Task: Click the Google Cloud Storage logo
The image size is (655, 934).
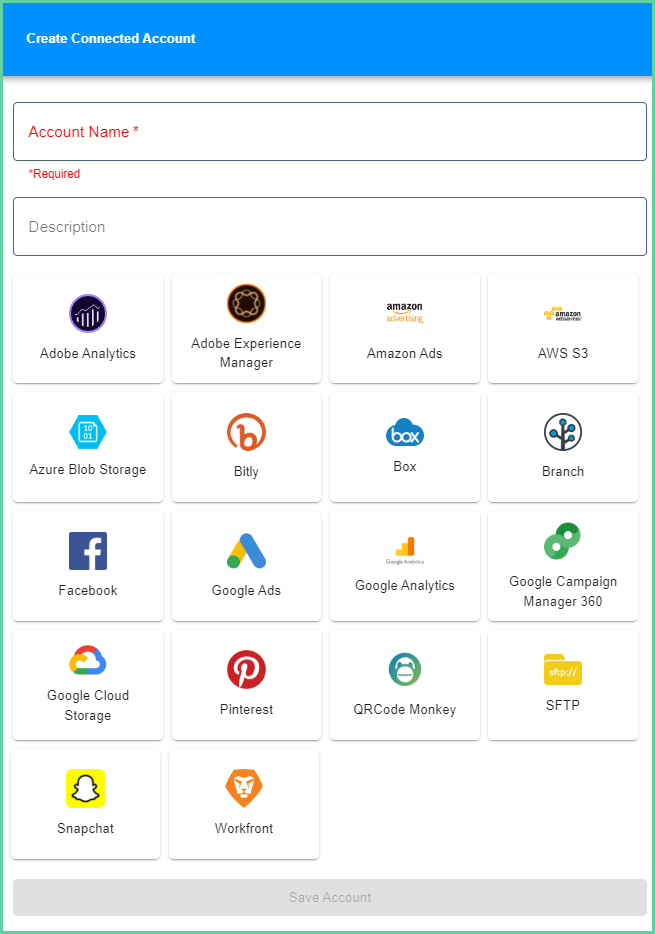Action: point(88,660)
